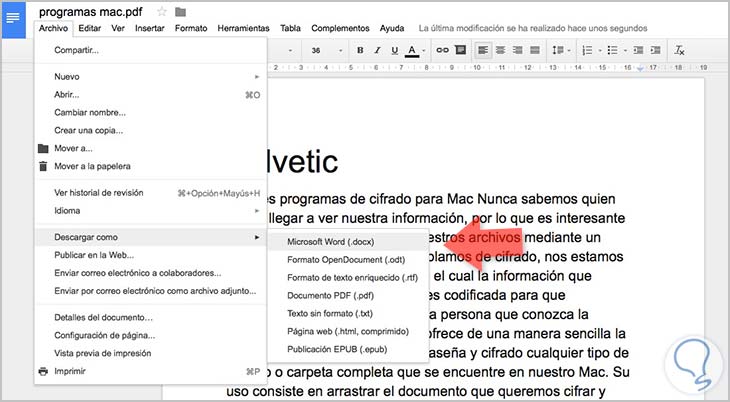Screen dimensions: 730x402
Task: Download as Texto sin formato (.txt)
Action: (x=348, y=313)
